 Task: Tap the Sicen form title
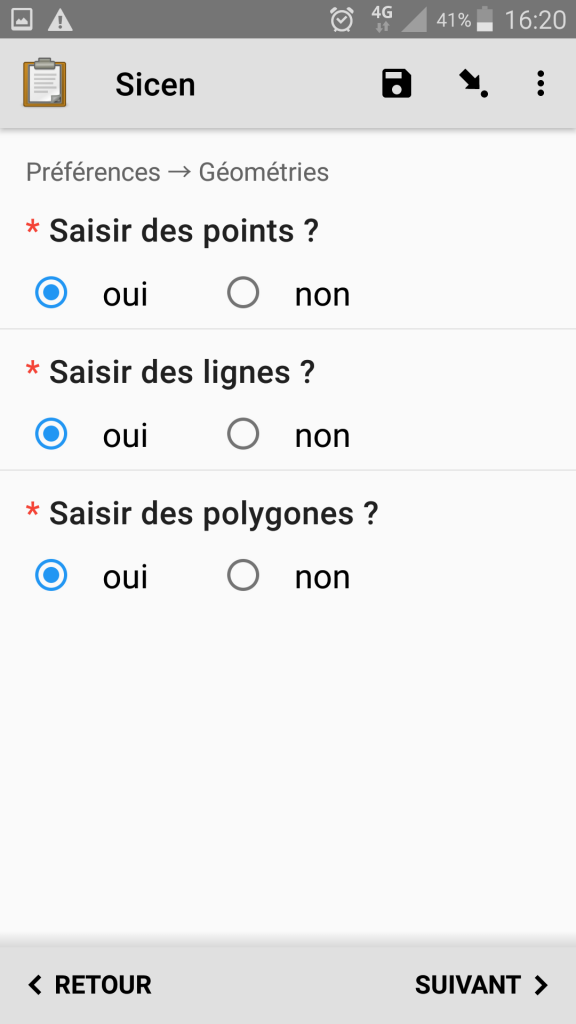[155, 84]
